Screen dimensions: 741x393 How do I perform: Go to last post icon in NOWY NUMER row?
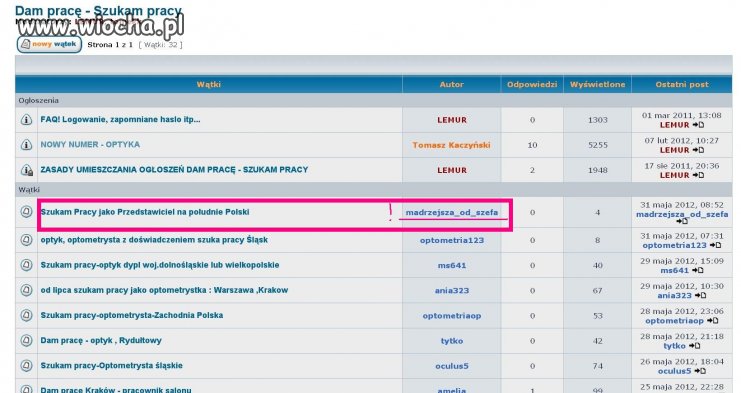698,150
